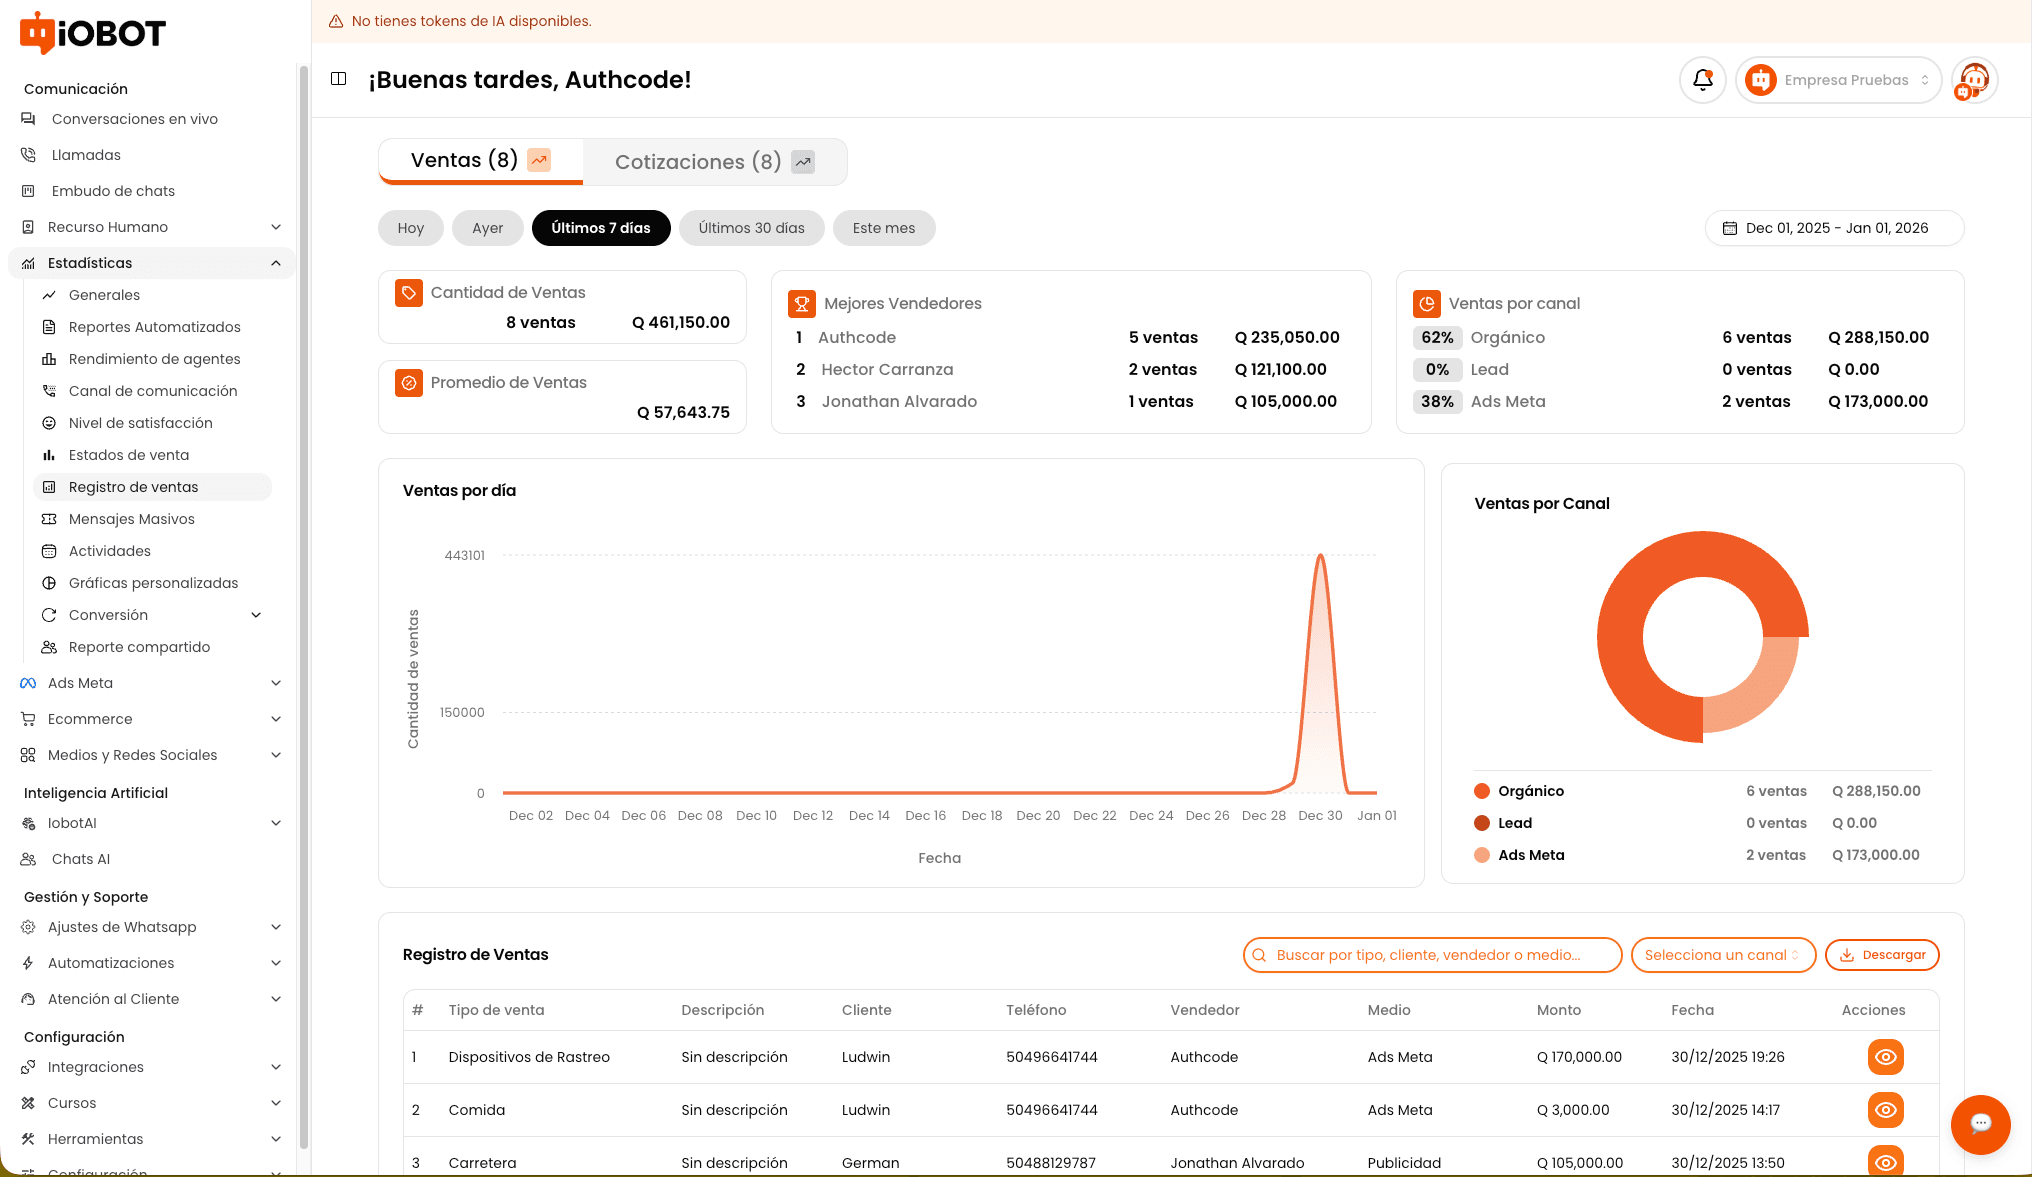The width and height of the screenshot is (2032, 1177).
Task: Switch to the Cotizaciones (8) tab
Action: point(715,162)
